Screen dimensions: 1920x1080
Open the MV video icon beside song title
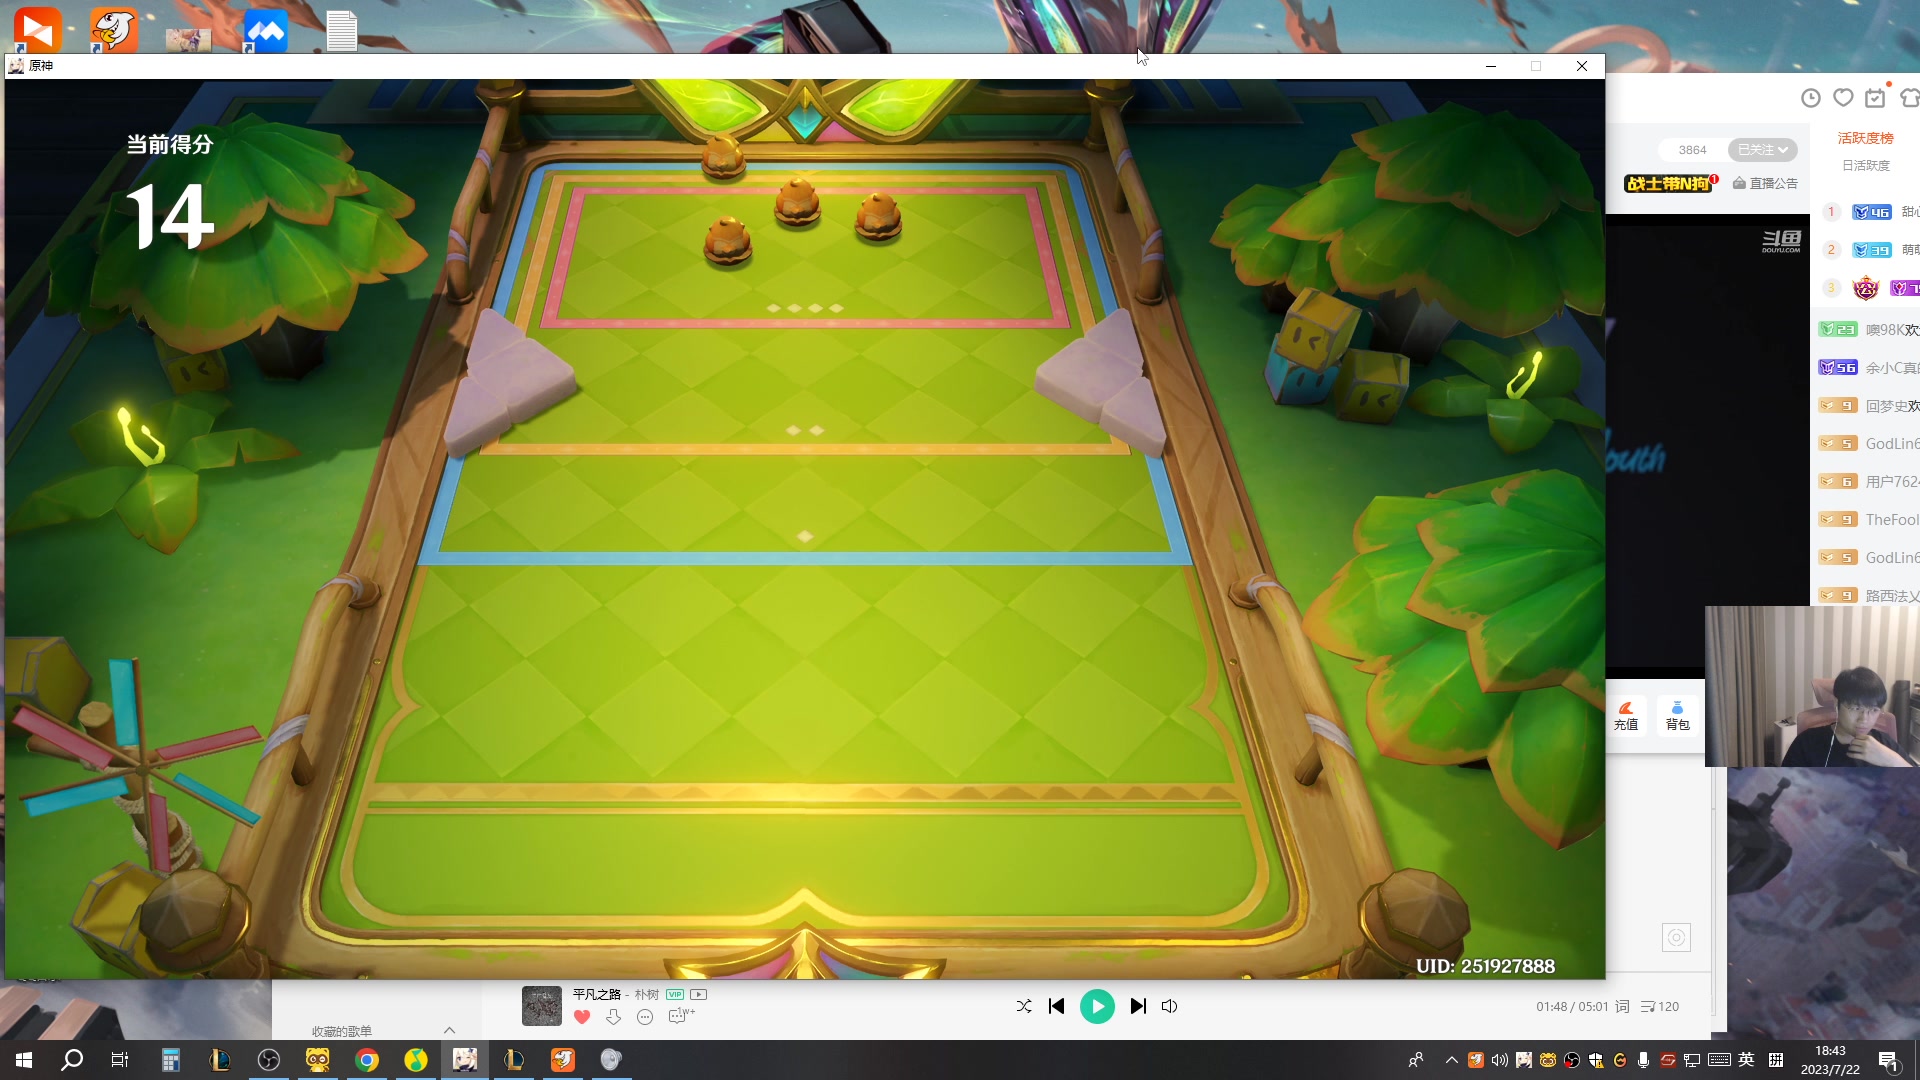pos(699,994)
